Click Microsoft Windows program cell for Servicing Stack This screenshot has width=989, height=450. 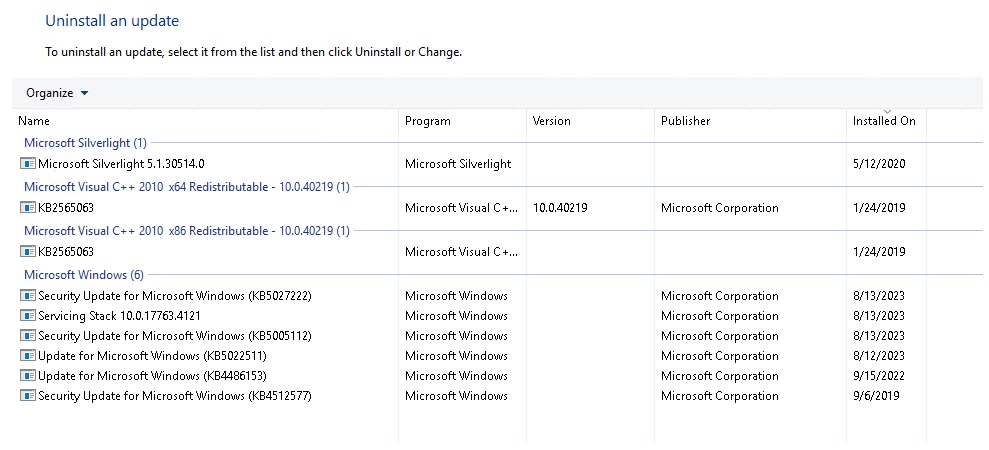456,316
